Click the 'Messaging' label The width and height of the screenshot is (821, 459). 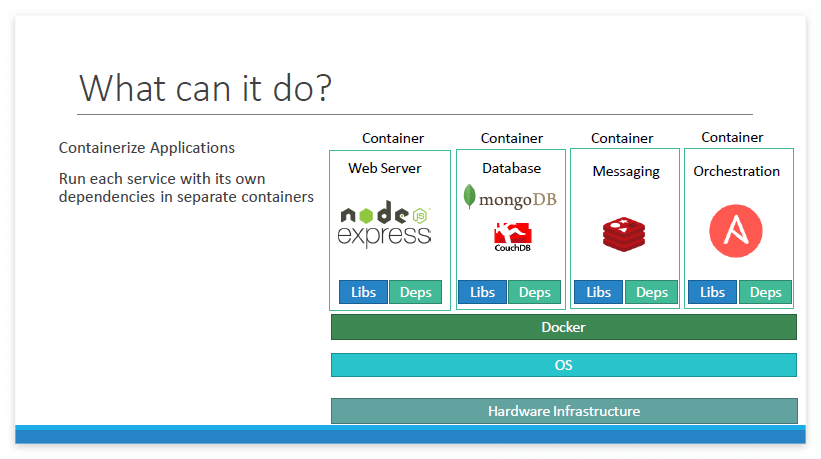[x=626, y=172]
